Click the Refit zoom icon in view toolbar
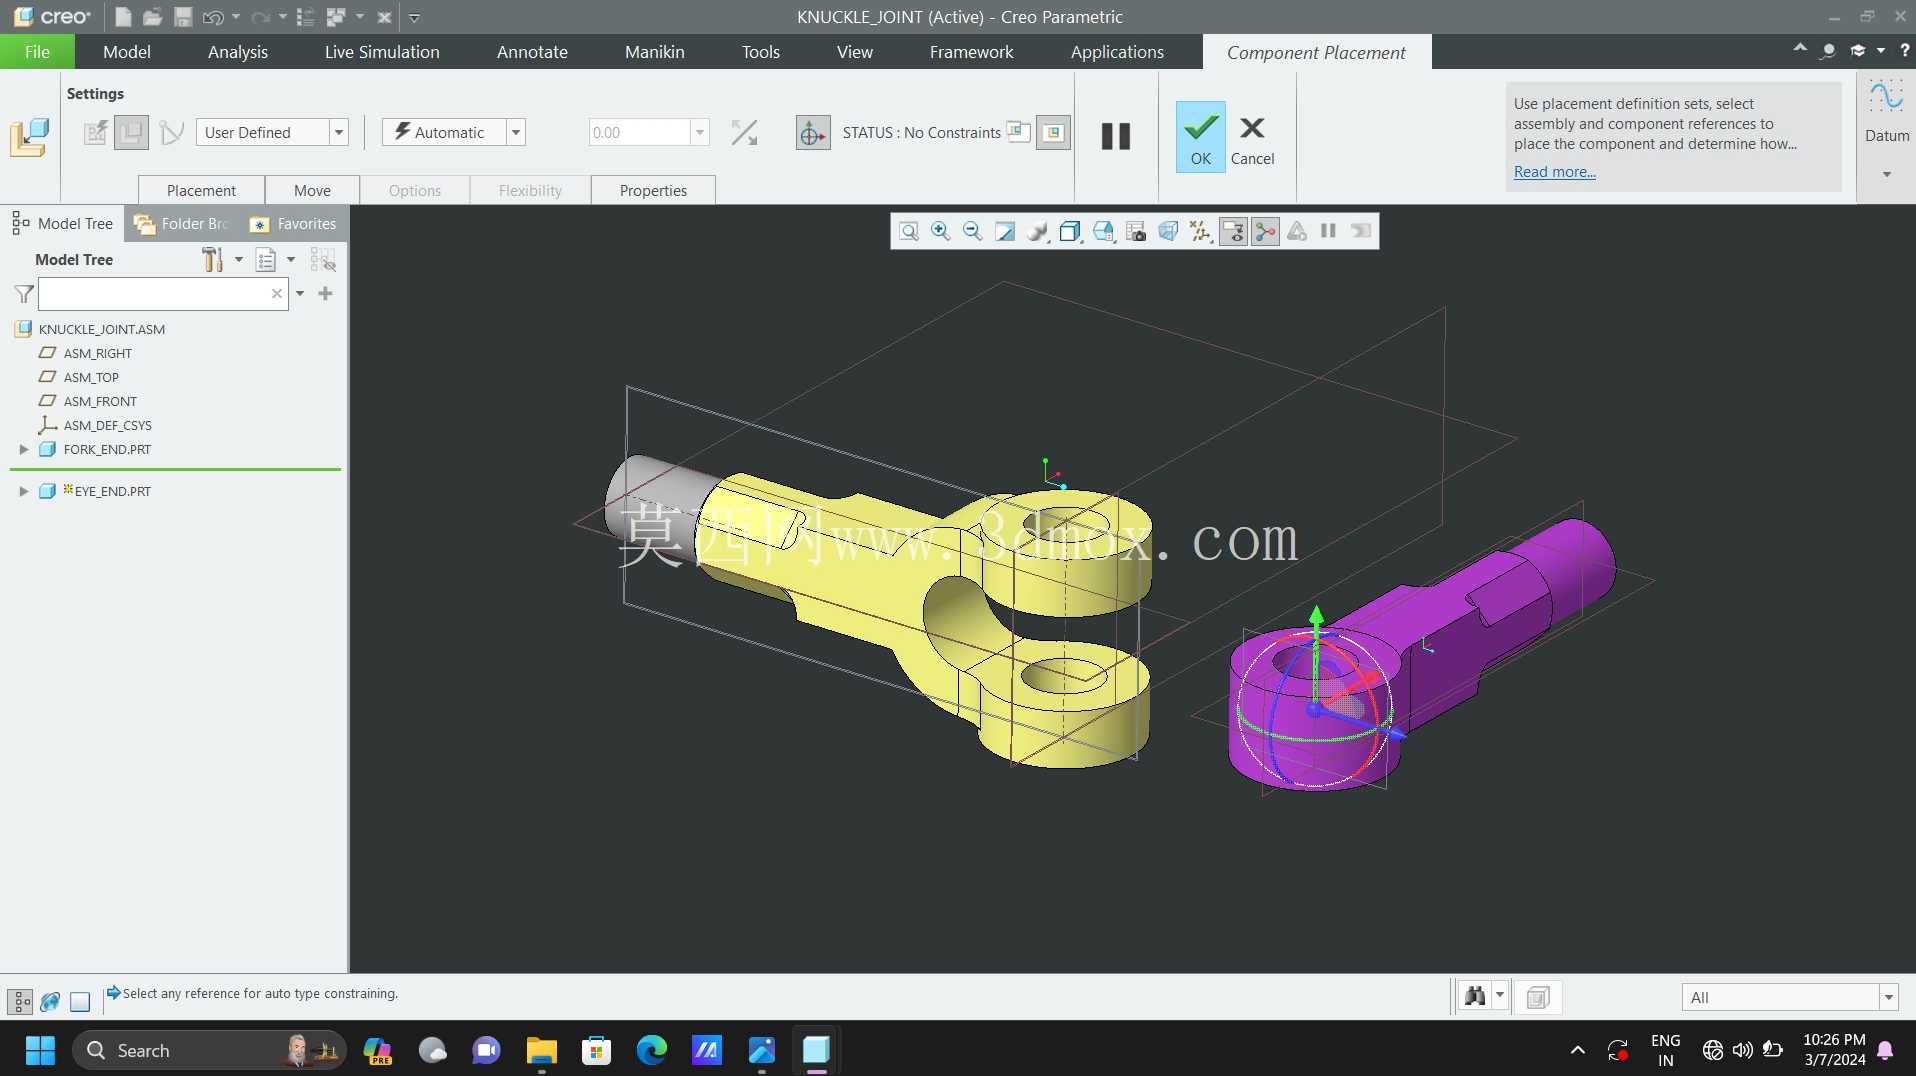The image size is (1916, 1076). point(908,232)
